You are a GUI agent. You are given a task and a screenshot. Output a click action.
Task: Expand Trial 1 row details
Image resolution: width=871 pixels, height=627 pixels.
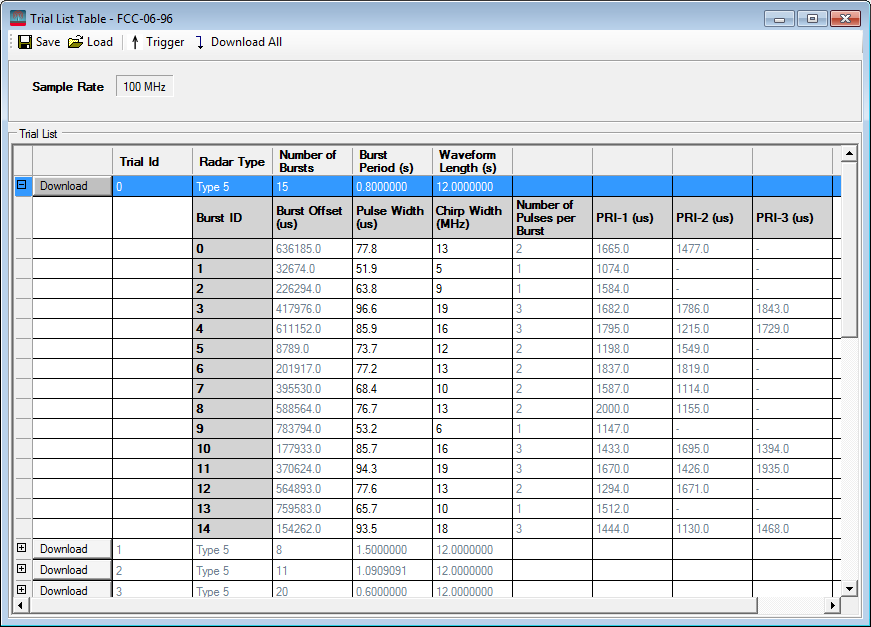click(x=22, y=548)
